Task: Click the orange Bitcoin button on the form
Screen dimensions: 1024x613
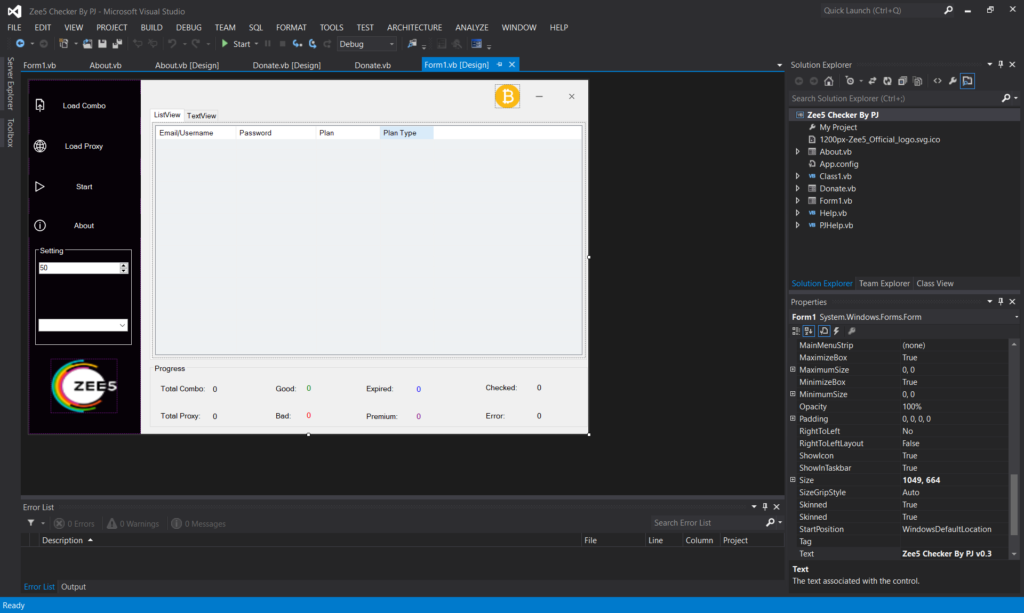Action: click(507, 97)
